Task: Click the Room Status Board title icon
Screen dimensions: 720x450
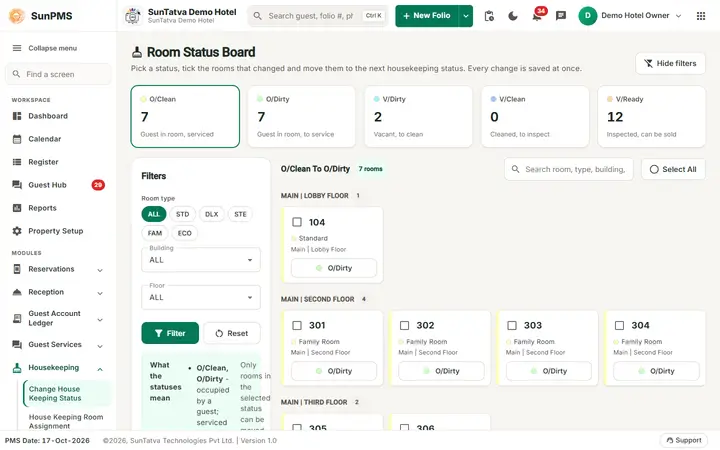Action: [x=136, y=52]
